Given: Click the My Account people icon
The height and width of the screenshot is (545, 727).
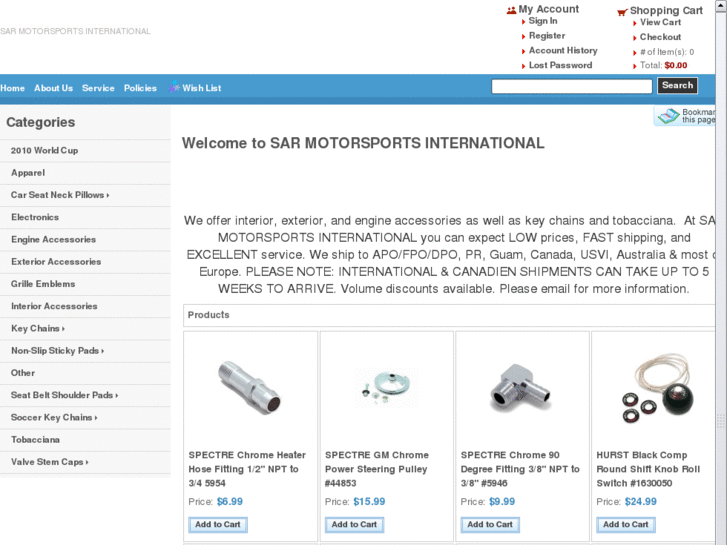Looking at the screenshot, I should (511, 10).
